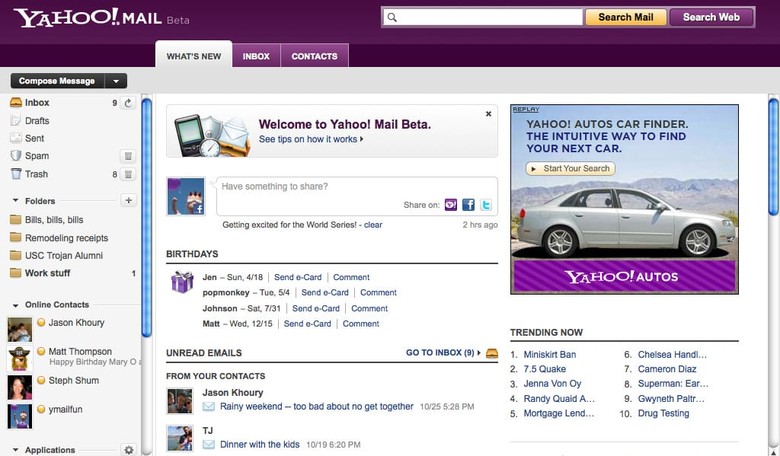Click the birthday gift box icon
Screen dimensions: 780x456
point(182,282)
